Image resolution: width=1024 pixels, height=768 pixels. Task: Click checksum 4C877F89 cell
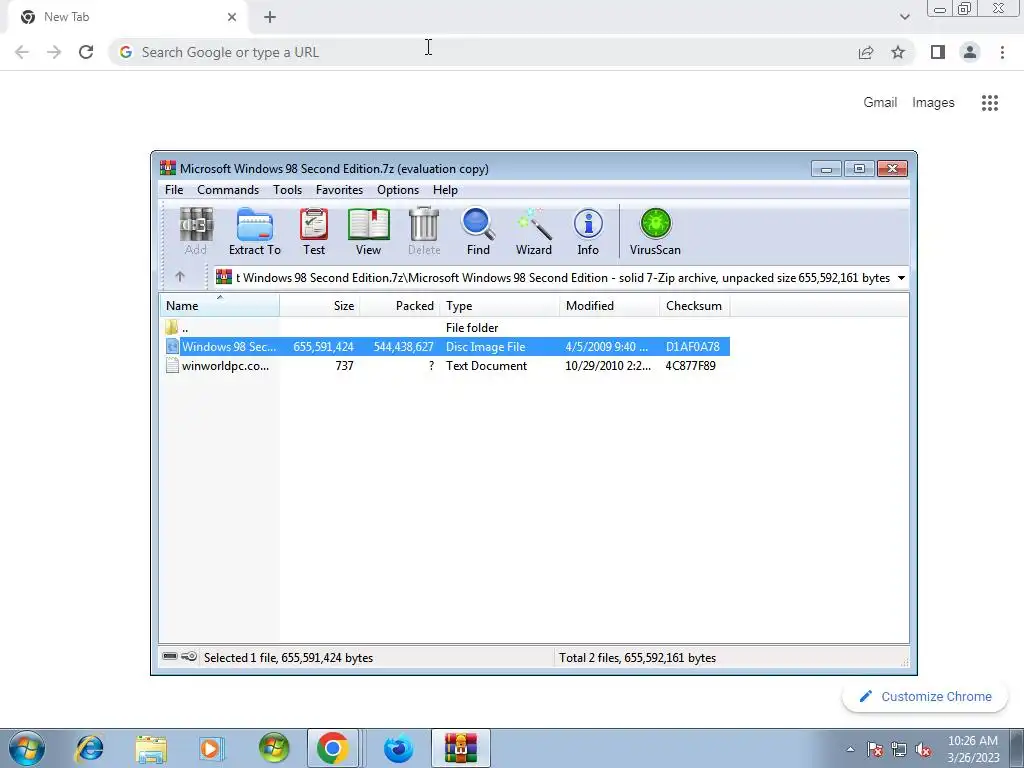(690, 366)
